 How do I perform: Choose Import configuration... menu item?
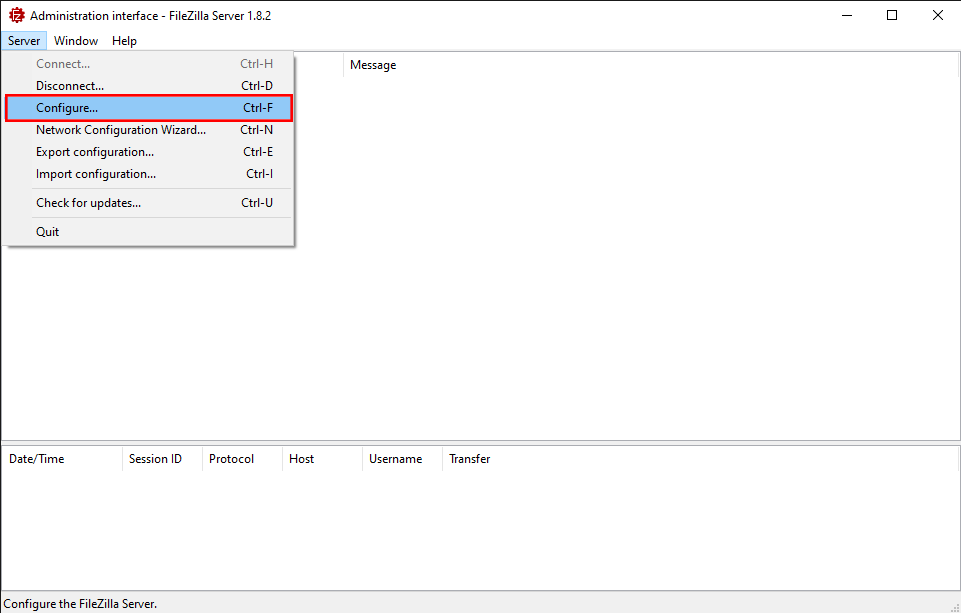(149, 174)
